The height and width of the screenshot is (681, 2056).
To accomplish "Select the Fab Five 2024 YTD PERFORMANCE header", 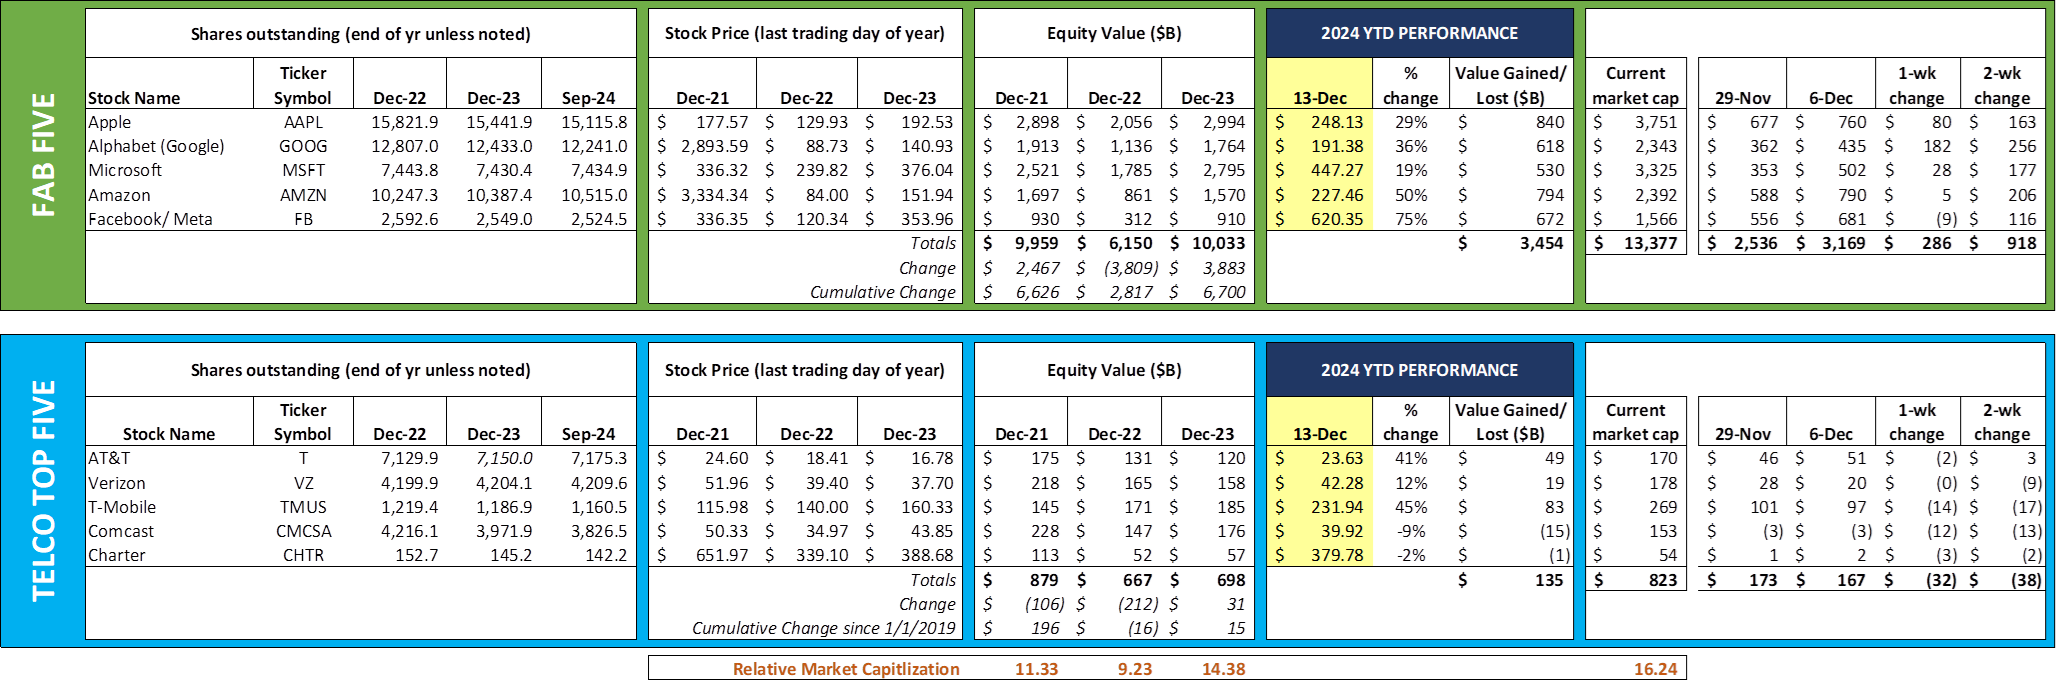I will (x=1419, y=33).
